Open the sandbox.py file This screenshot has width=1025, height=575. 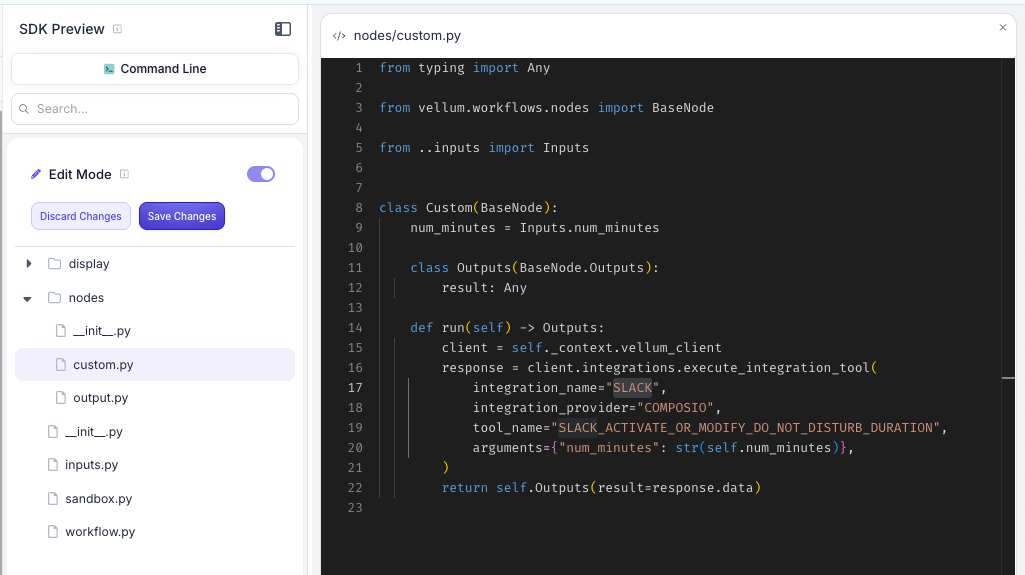[98, 499]
